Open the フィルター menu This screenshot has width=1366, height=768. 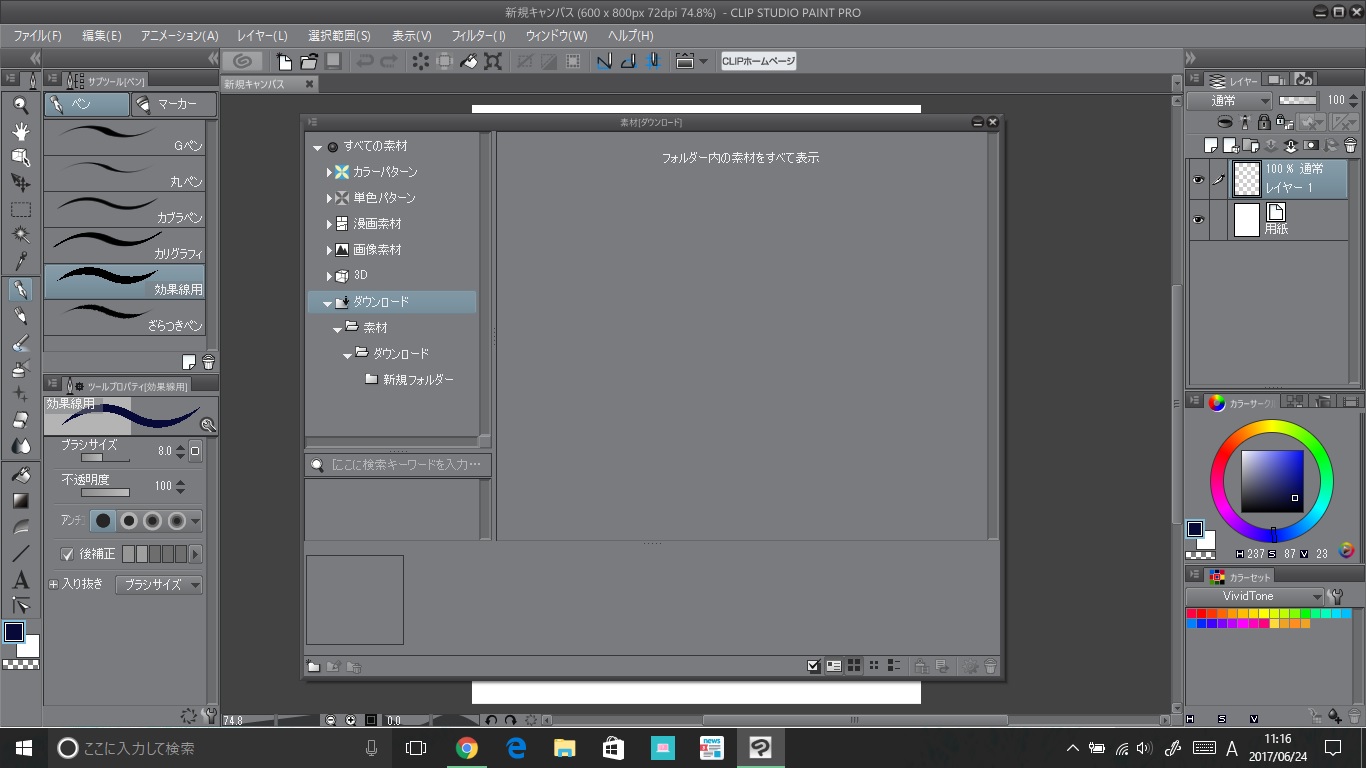478,35
